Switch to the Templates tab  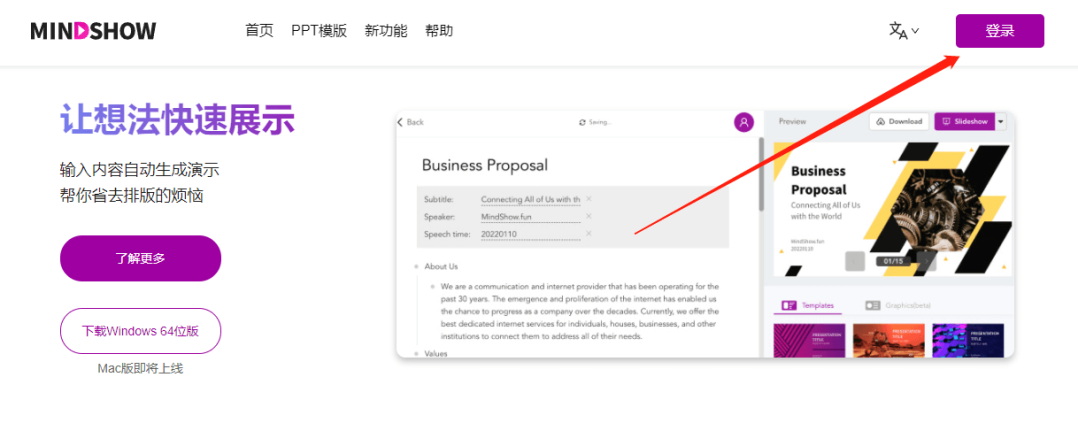808,304
